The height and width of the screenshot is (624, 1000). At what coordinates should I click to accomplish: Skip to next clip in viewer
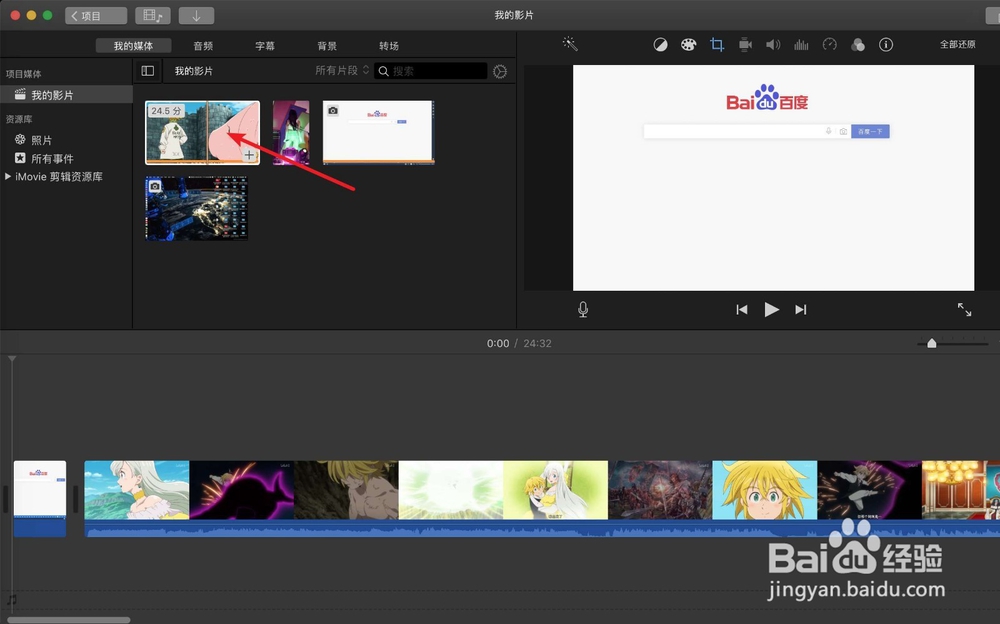pyautogui.click(x=800, y=309)
